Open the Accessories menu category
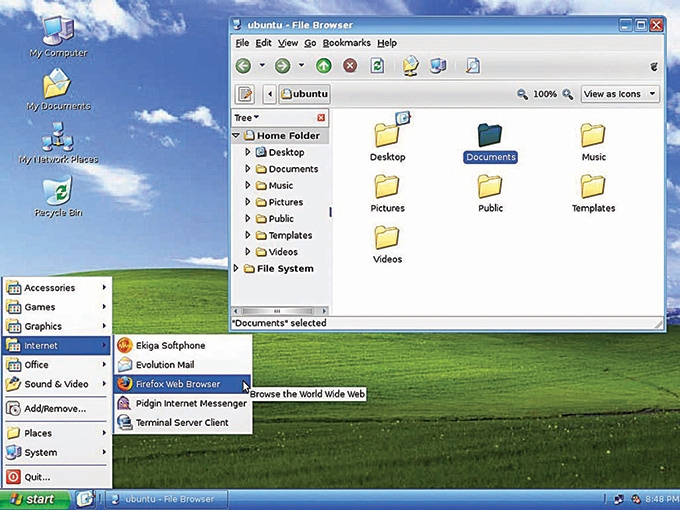 [56, 288]
